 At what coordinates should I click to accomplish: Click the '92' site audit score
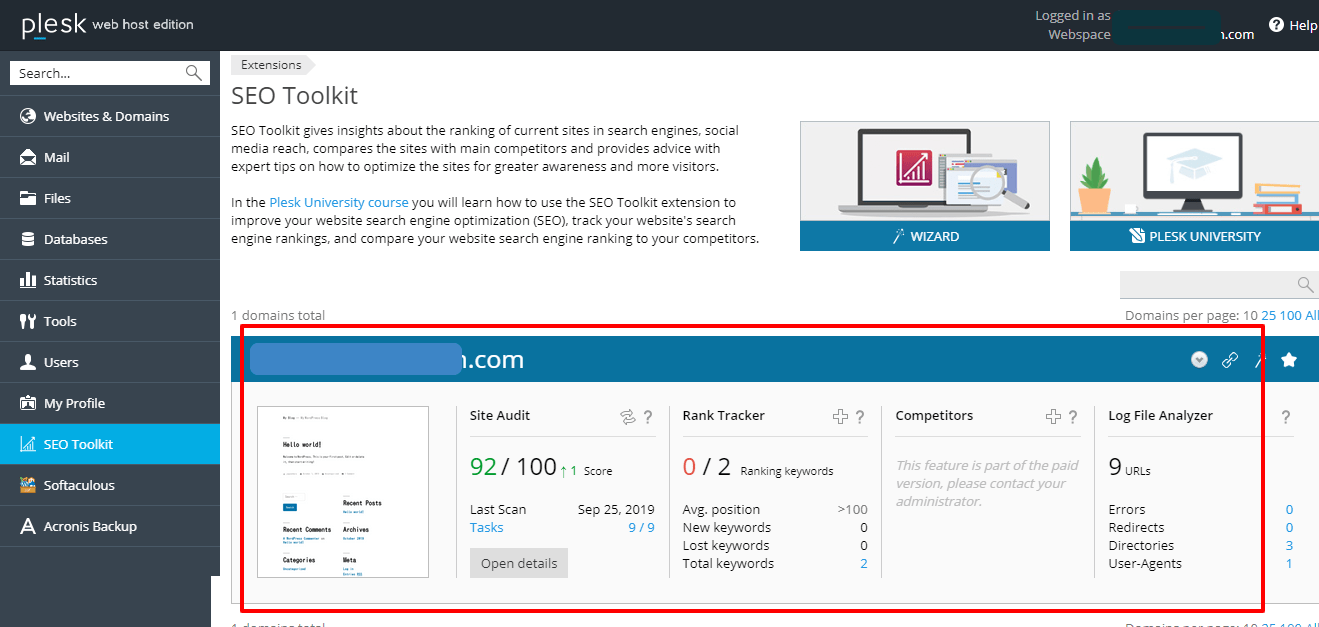[483, 467]
